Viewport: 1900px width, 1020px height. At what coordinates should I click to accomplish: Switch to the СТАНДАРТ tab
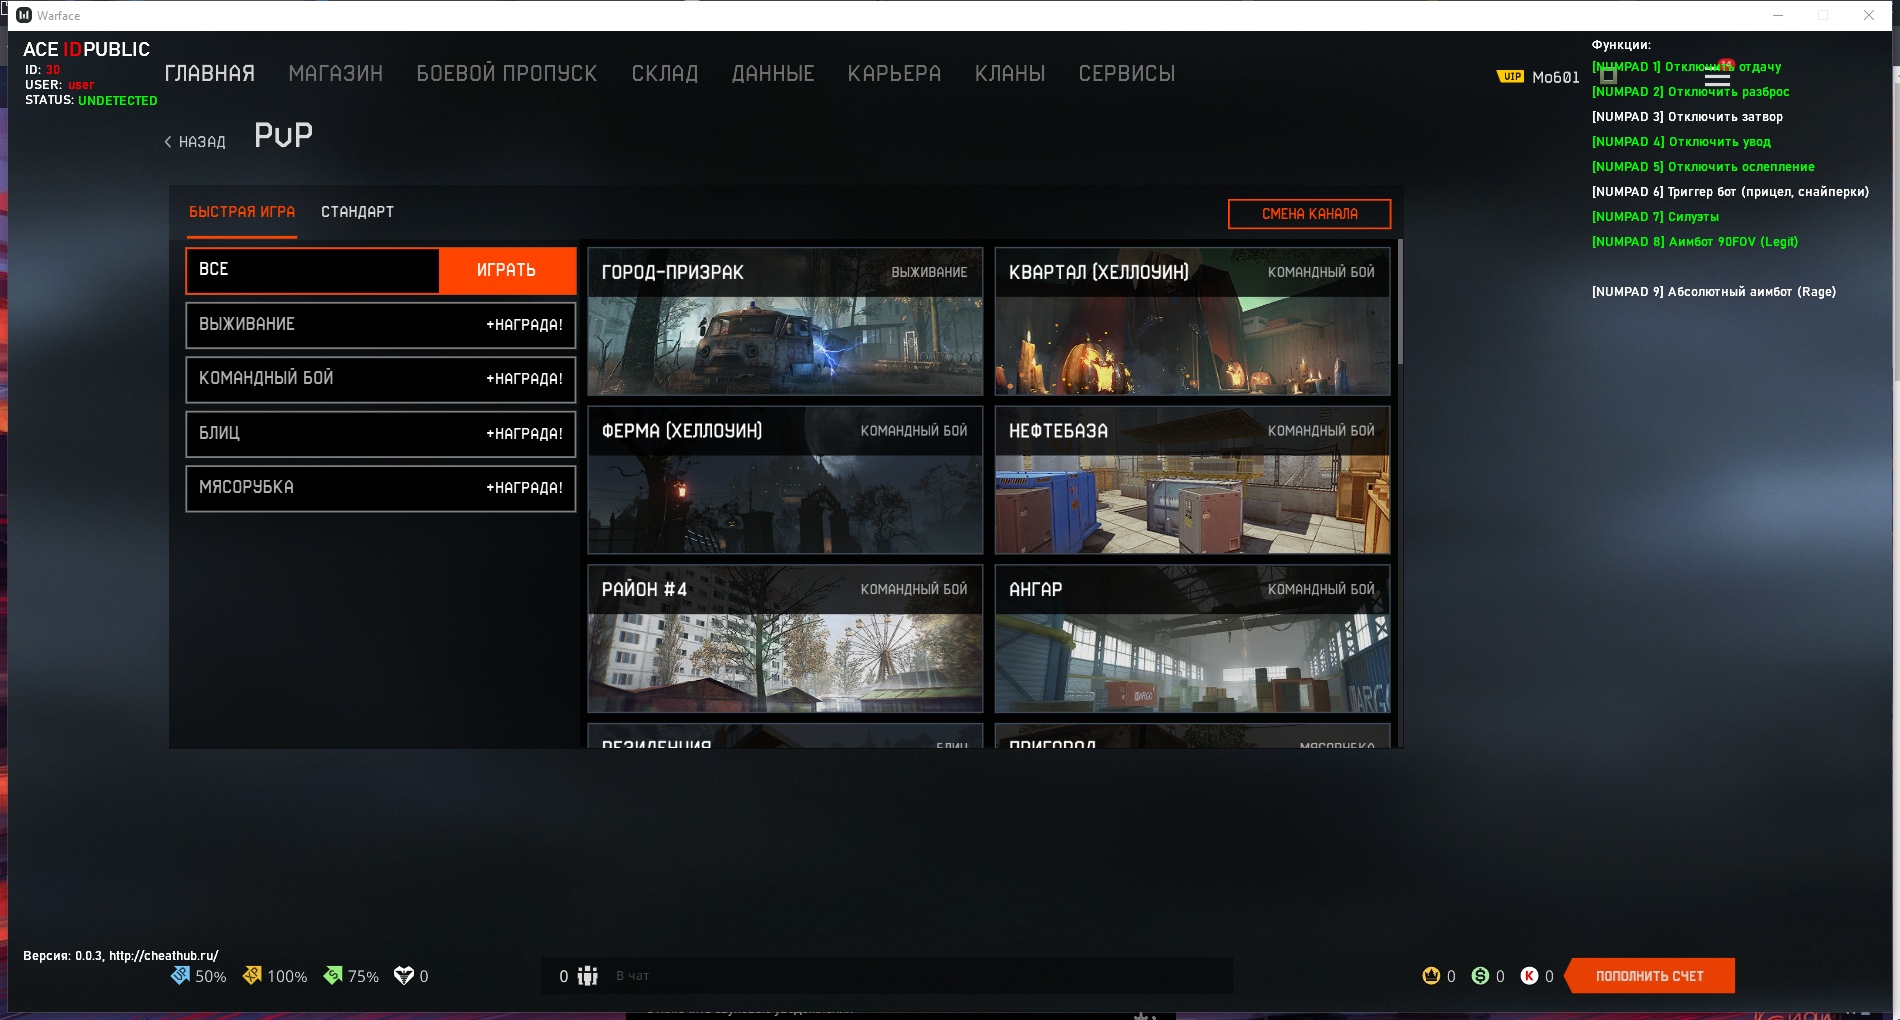point(357,212)
